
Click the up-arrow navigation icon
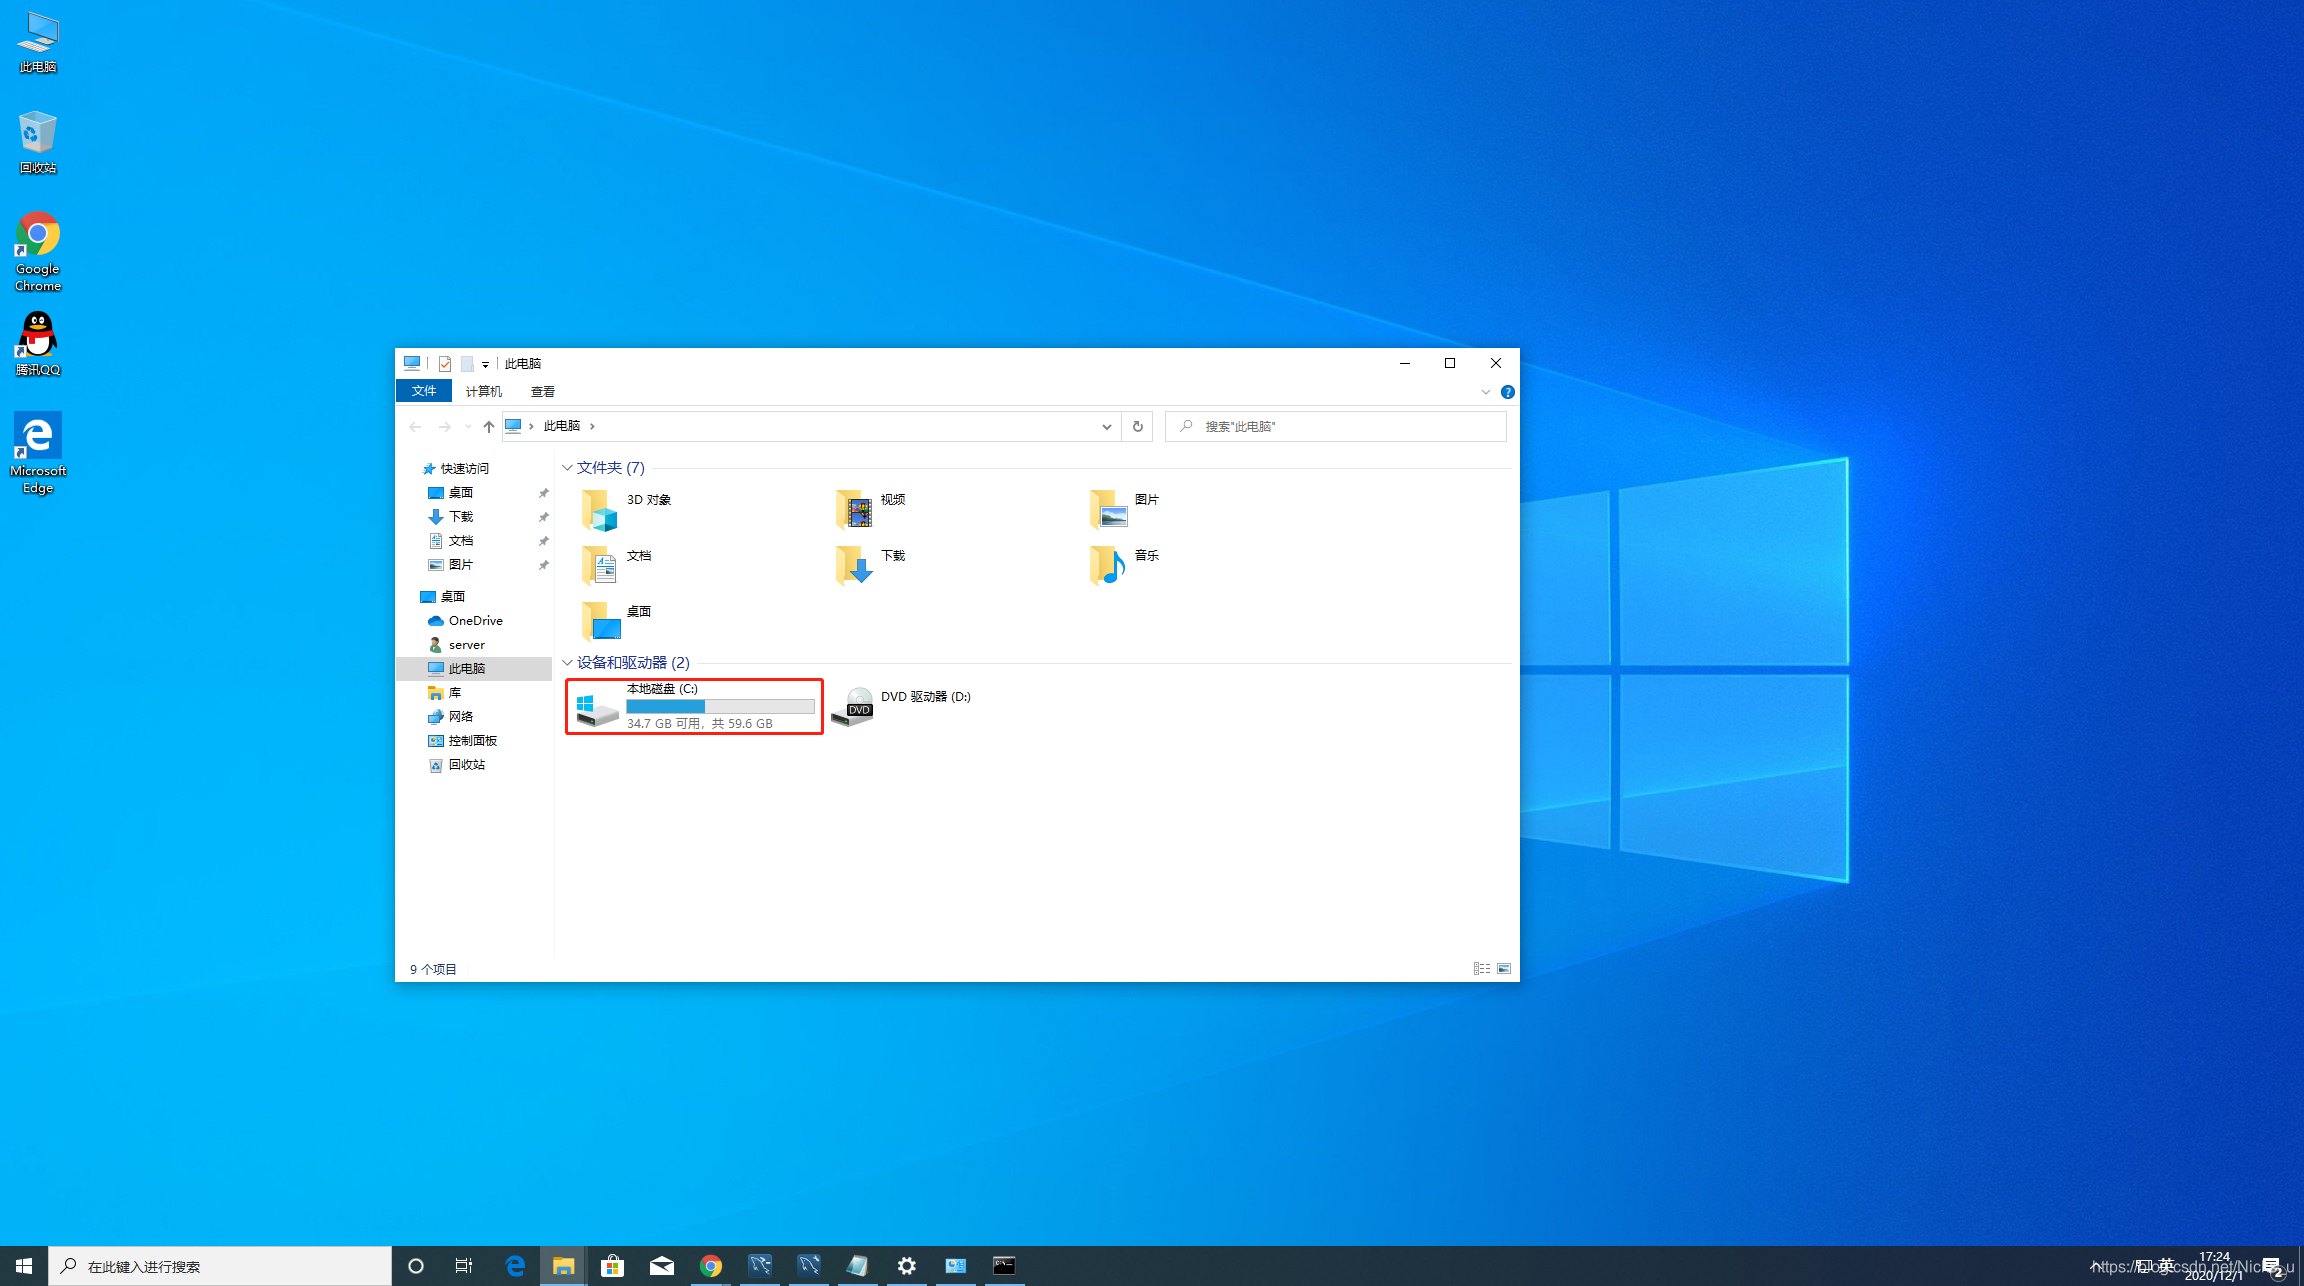(488, 426)
